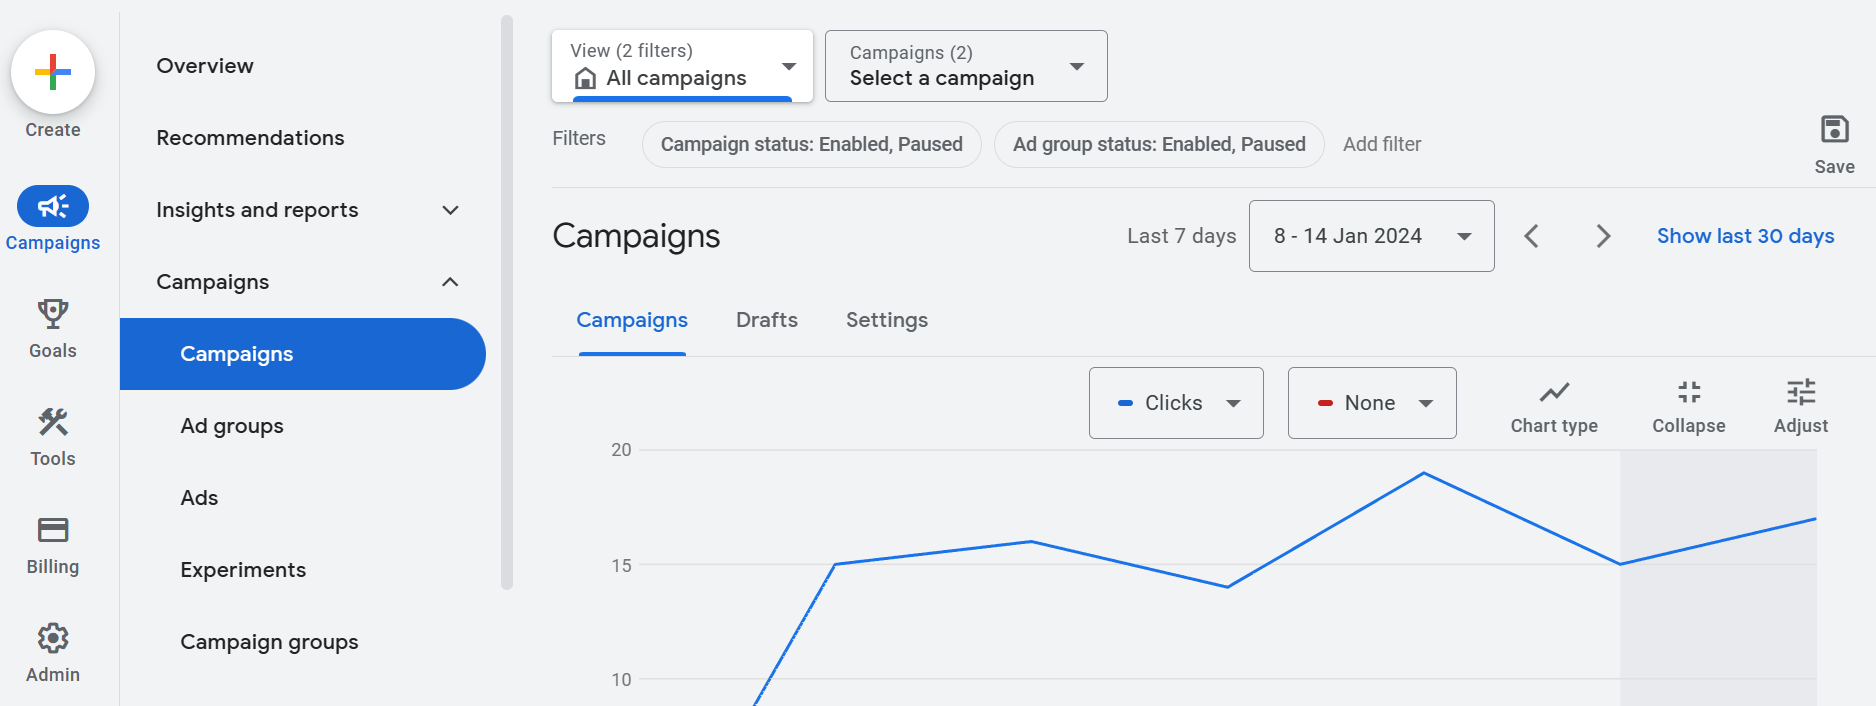Click the sidebar vertical scrollbar
The height and width of the screenshot is (706, 1876).
(x=507, y=302)
